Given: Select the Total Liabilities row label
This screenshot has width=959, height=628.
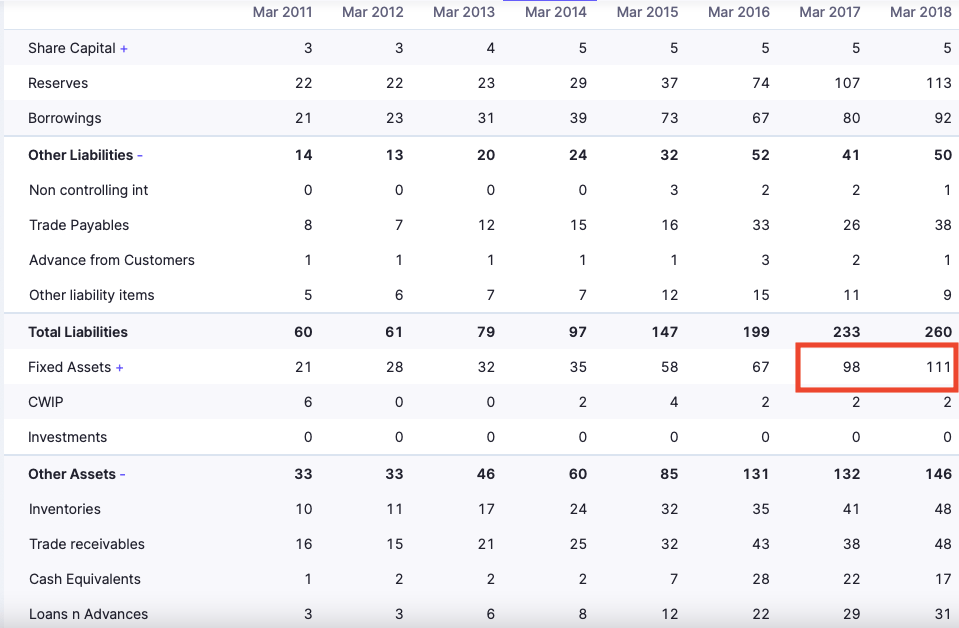Looking at the screenshot, I should click(78, 332).
